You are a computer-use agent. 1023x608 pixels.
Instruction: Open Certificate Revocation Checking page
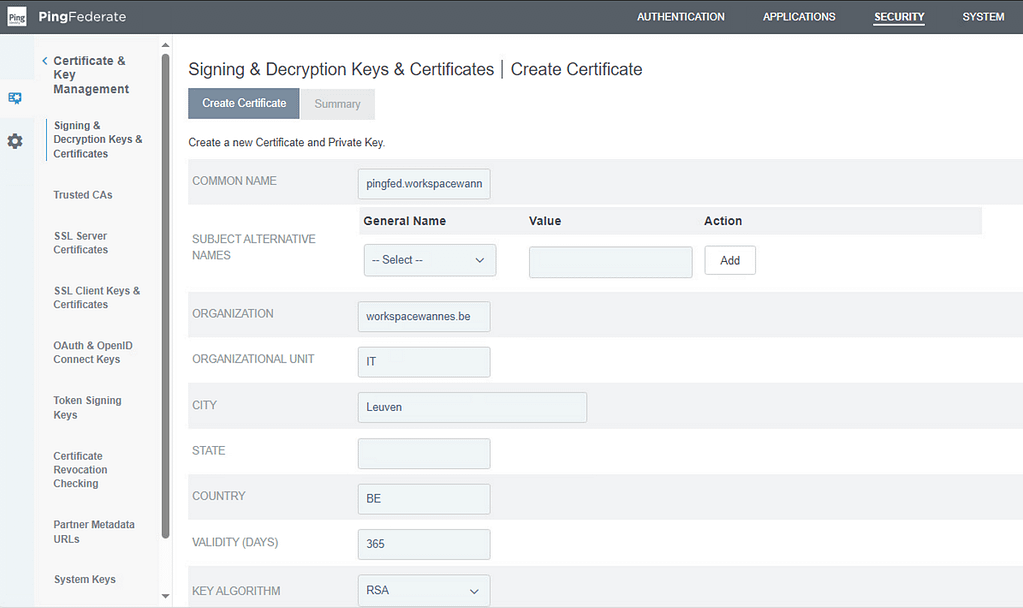[x=80, y=470]
